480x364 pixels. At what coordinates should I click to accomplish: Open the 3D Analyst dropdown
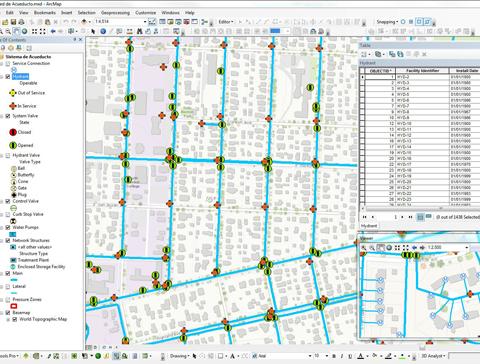tap(433, 356)
